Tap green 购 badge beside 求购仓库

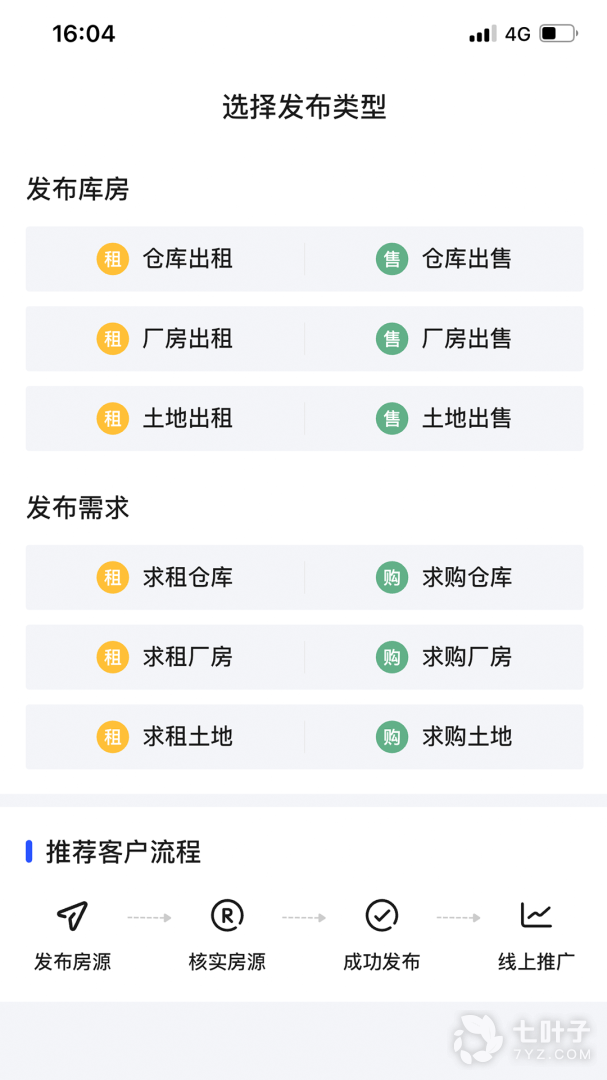pyautogui.click(x=392, y=577)
